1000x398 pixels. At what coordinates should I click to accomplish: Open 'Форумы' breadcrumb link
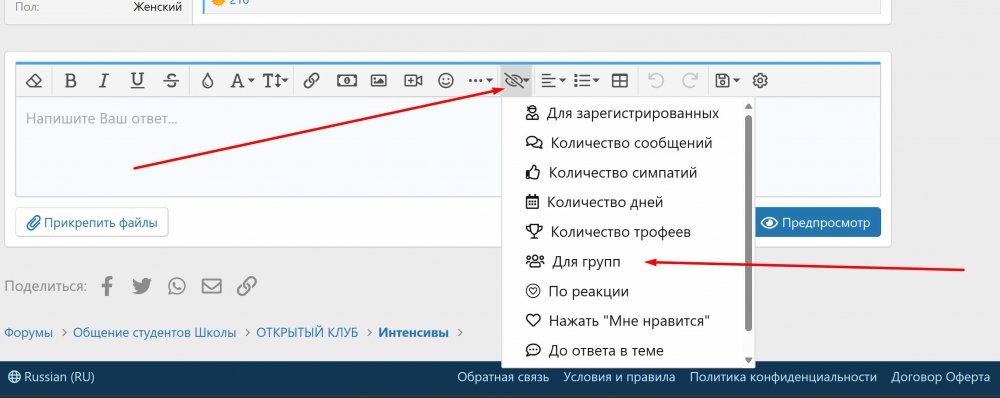pyautogui.click(x=29, y=333)
